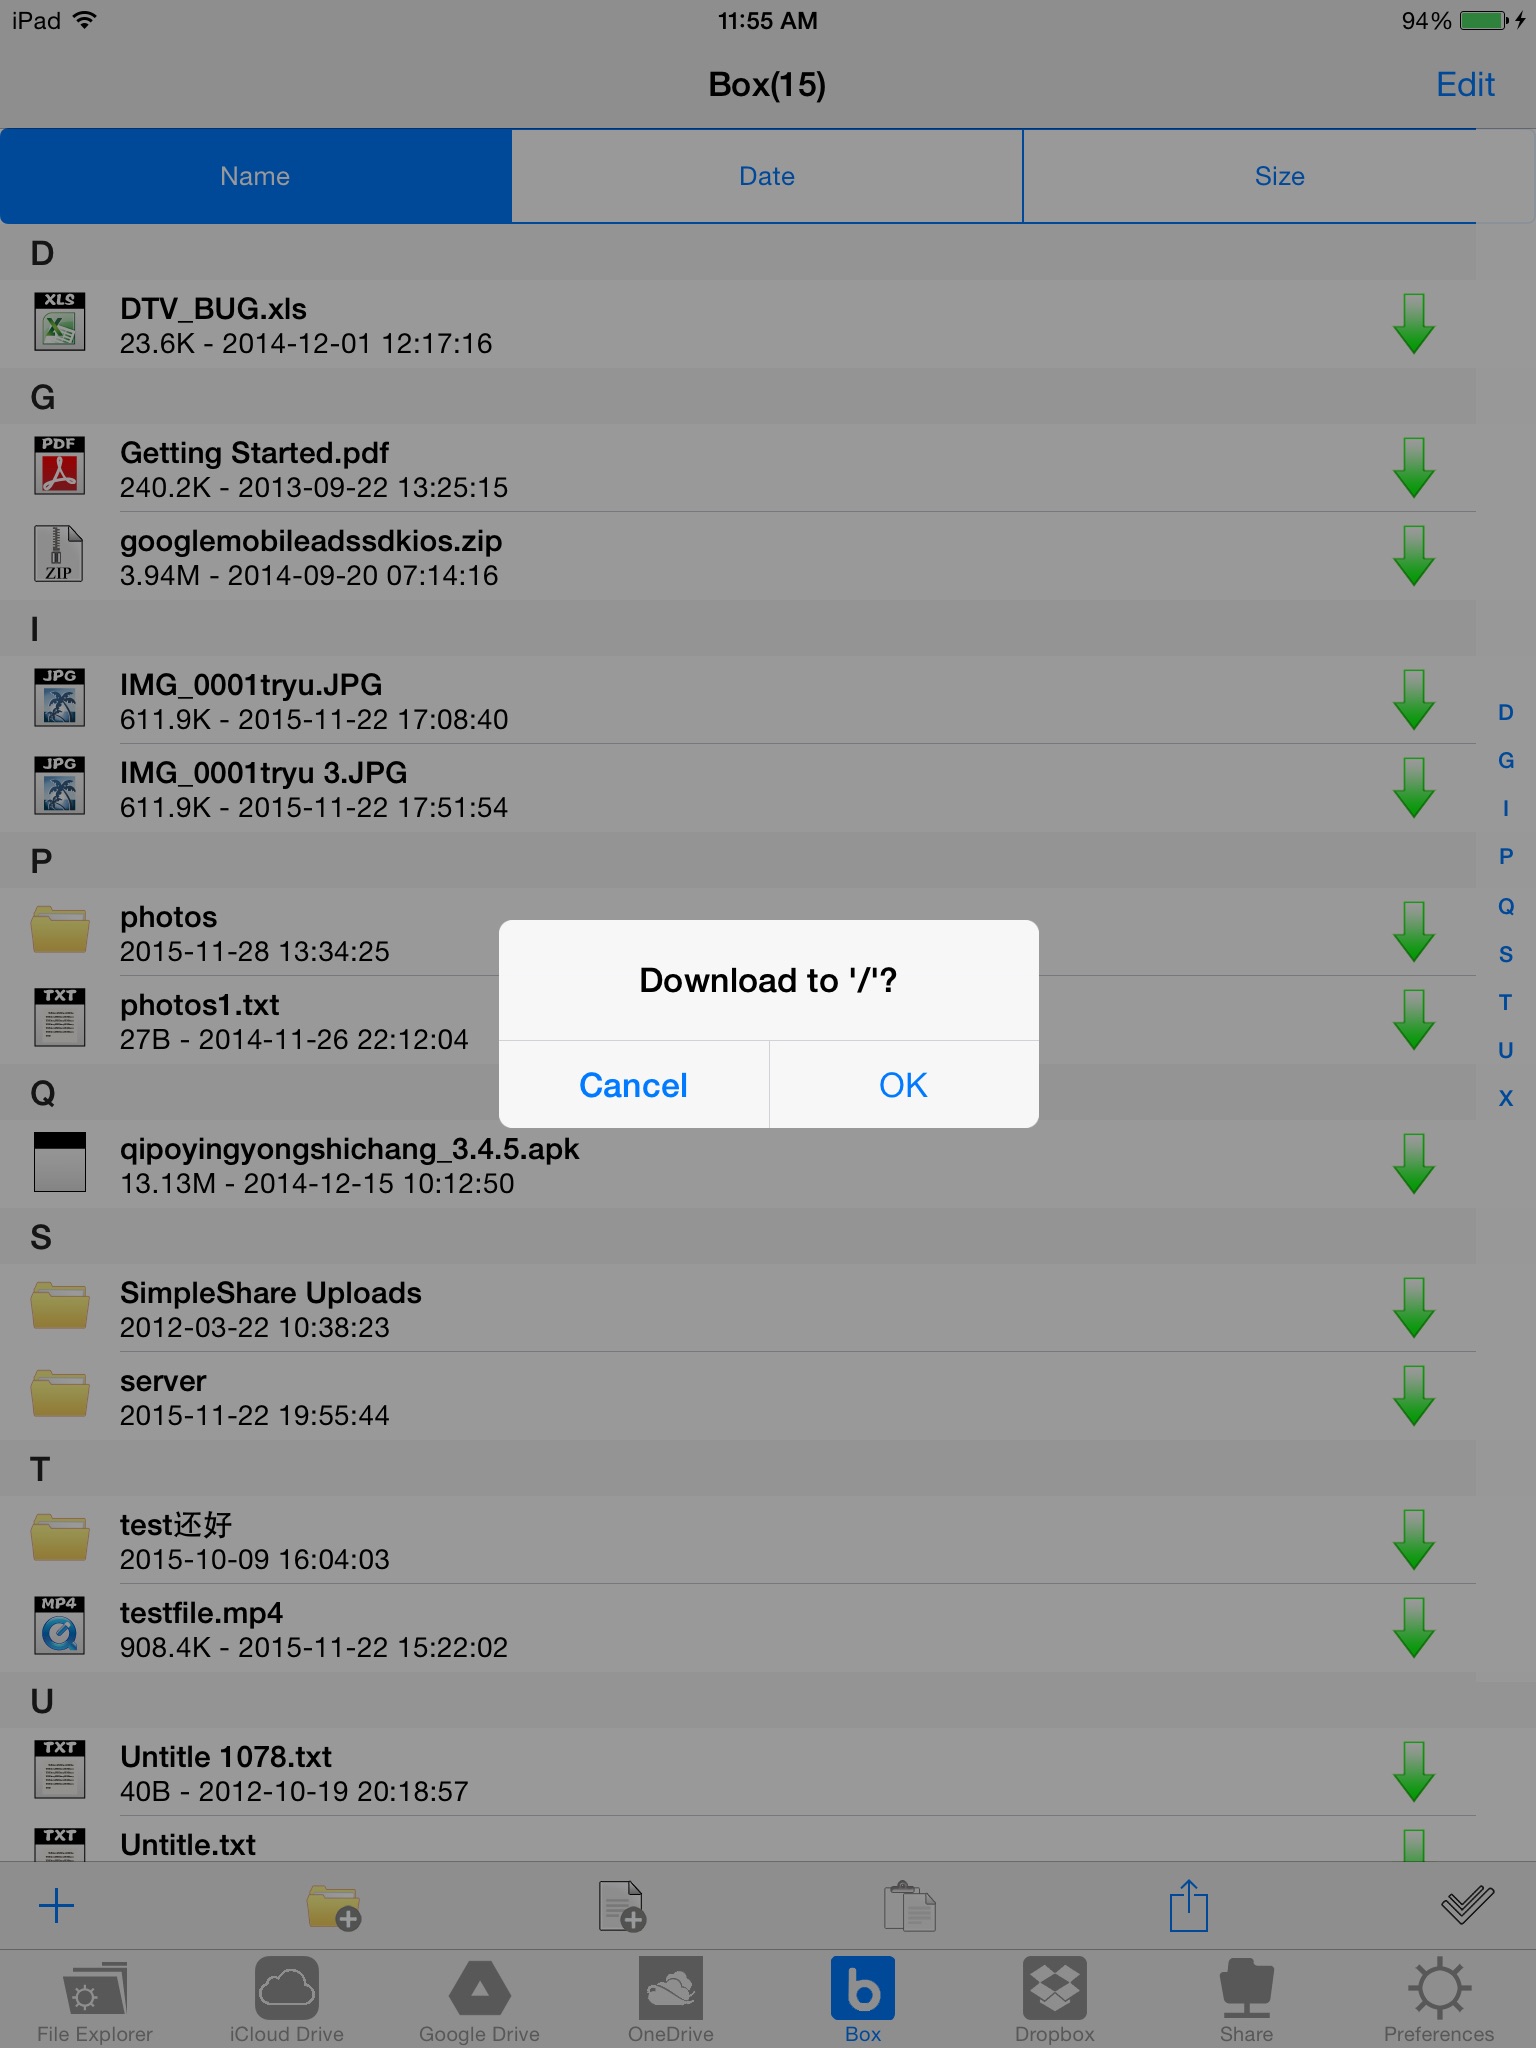
Task: Tap the paste clipboard icon
Action: coord(909,1906)
